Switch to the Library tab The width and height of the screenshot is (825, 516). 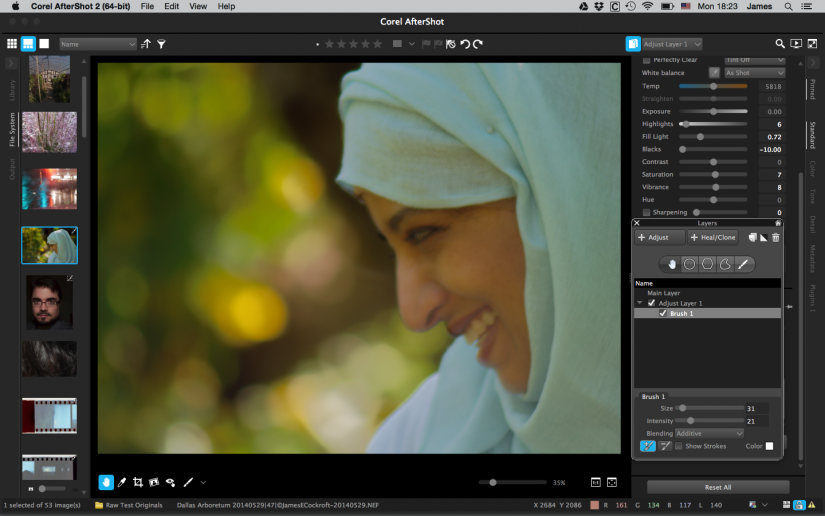pyautogui.click(x=12, y=90)
